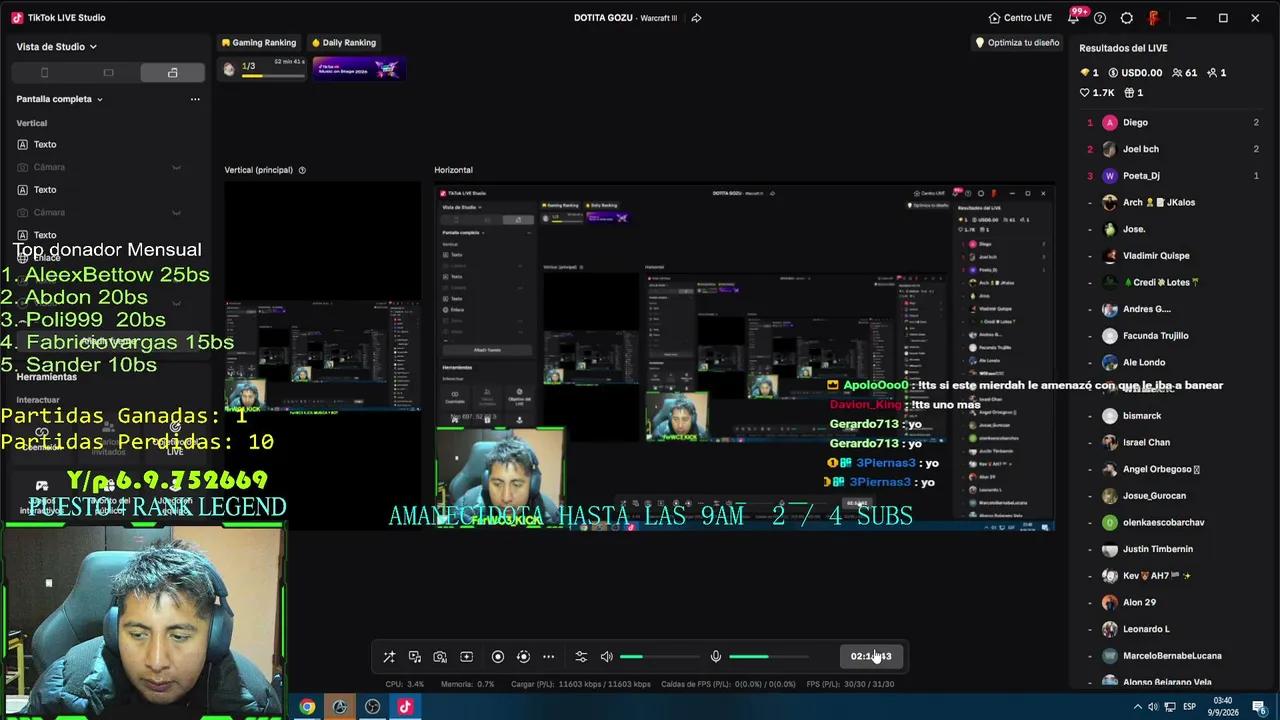Open the notifications bell

coord(1074,18)
